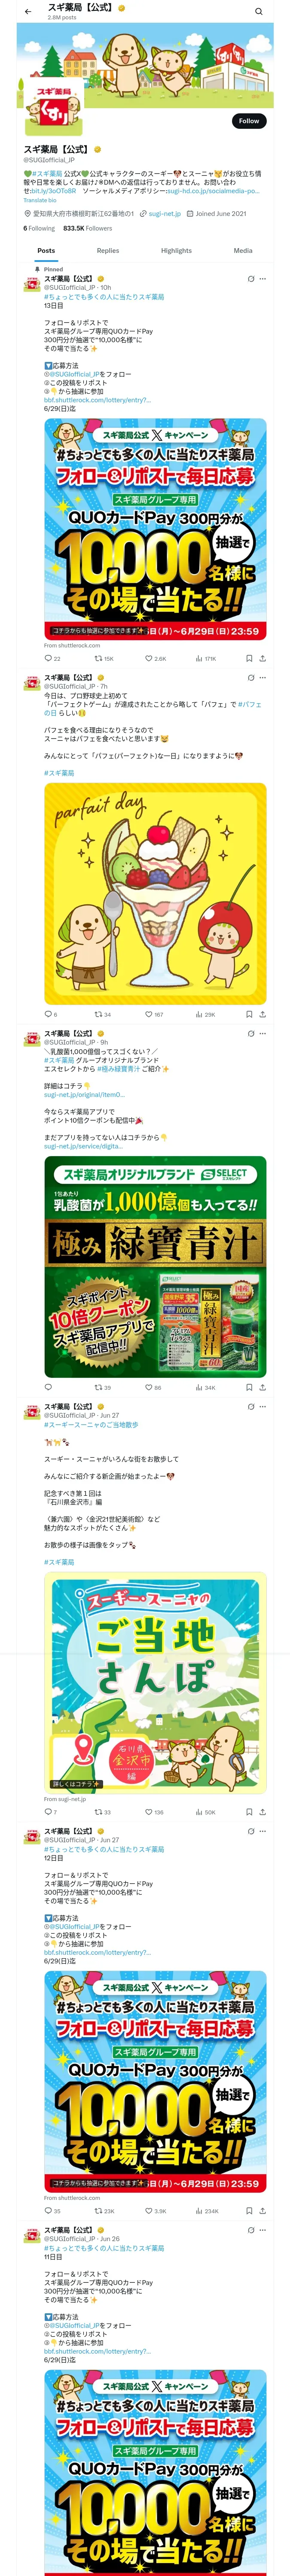This screenshot has height=2576, width=290.
Task: Click the Translate bio link
Action: [x=40, y=200]
